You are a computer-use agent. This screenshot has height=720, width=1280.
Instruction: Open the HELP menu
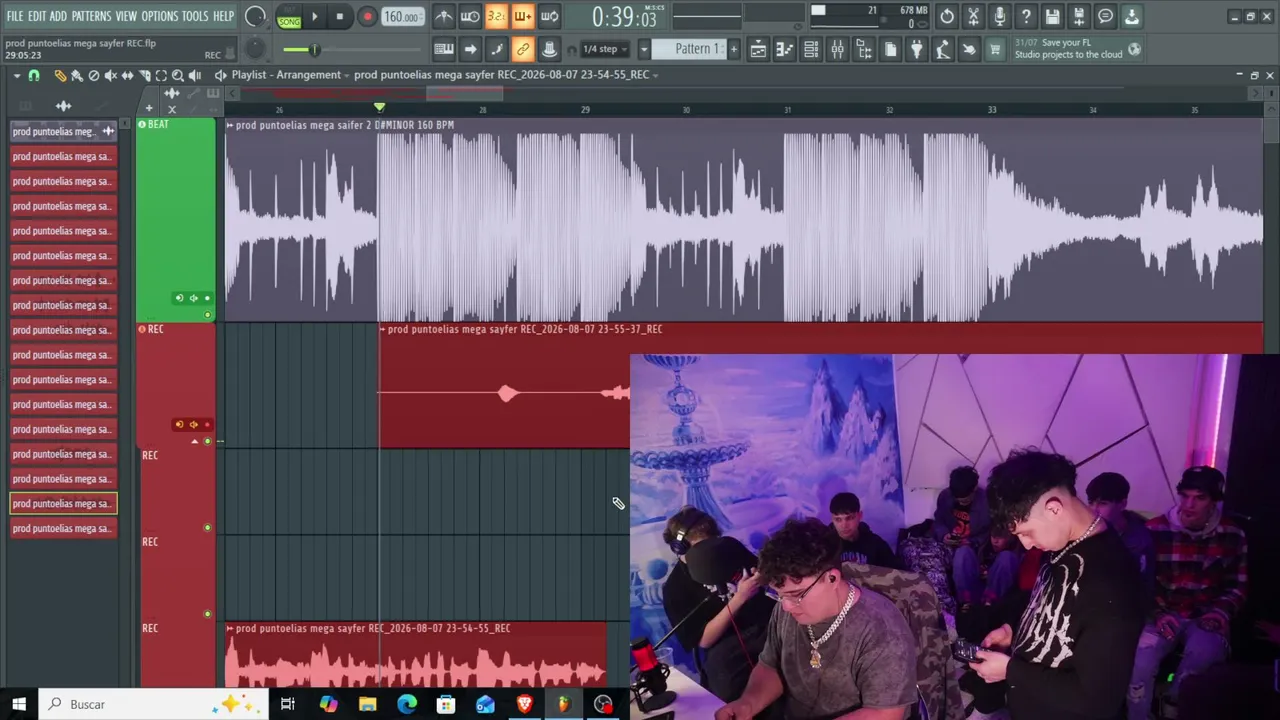(223, 16)
